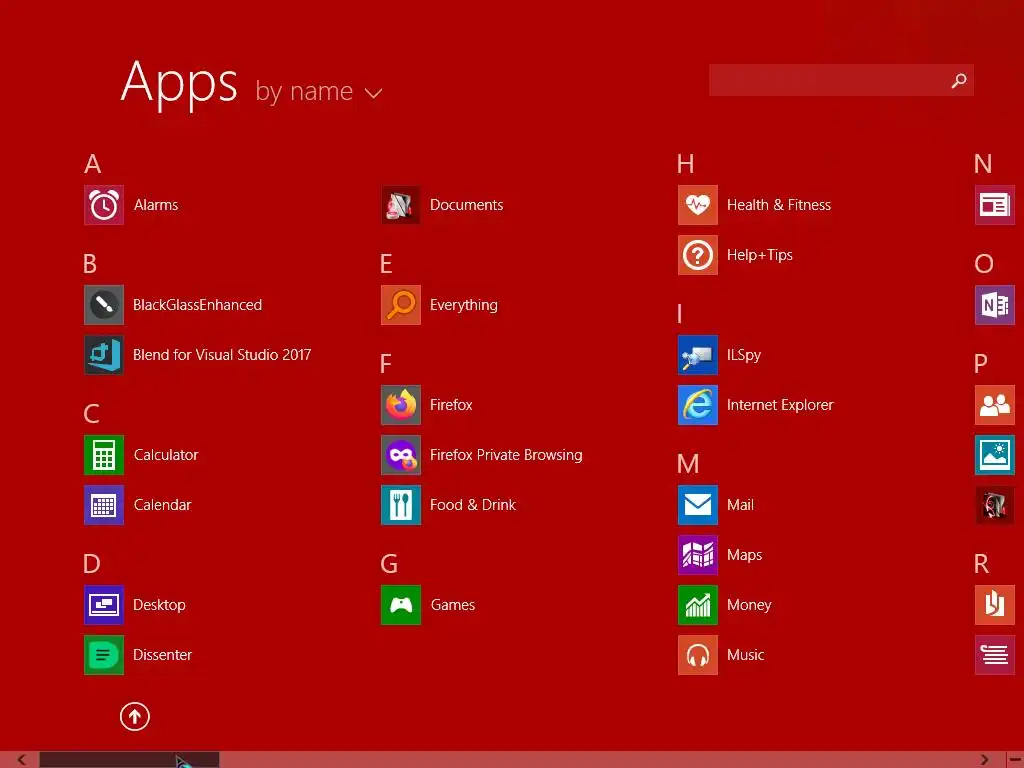
Task: Click the Desktop tile icon
Action: pyautogui.click(x=104, y=605)
